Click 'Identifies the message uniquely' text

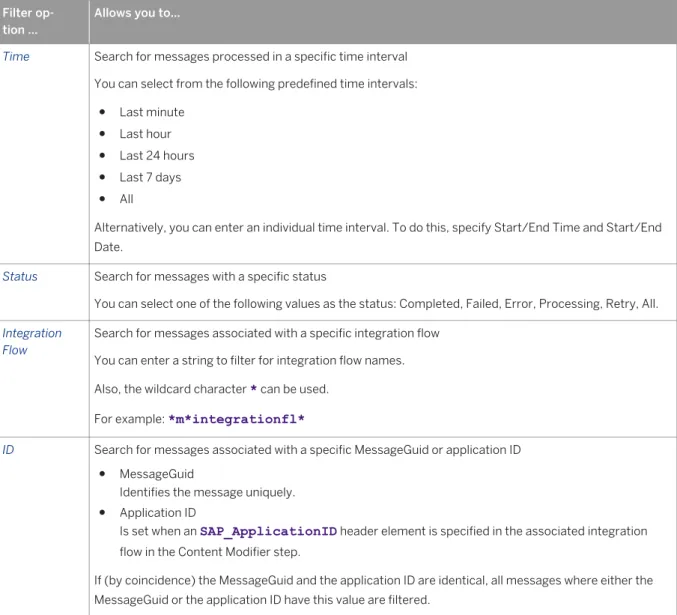(207, 492)
